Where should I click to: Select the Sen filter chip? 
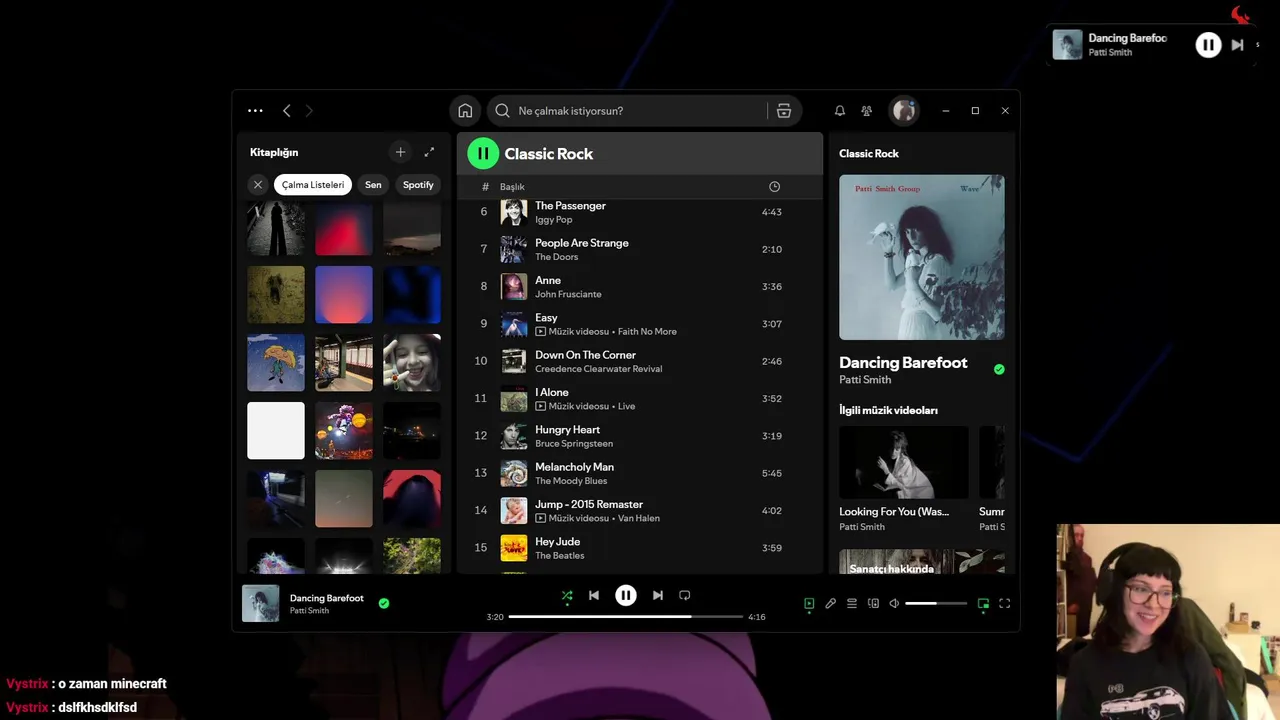(373, 185)
